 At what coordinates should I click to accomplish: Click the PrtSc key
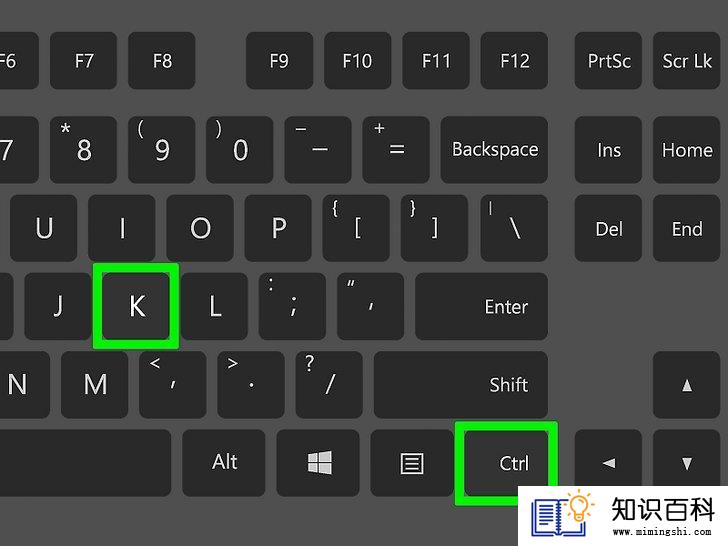click(x=608, y=61)
